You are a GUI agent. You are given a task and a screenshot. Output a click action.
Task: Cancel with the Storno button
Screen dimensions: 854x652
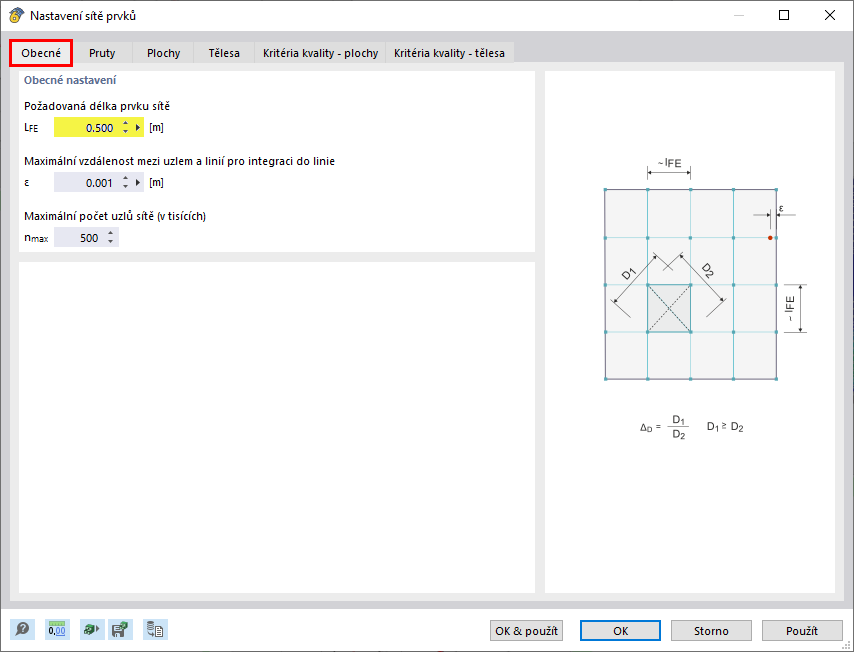(711, 631)
